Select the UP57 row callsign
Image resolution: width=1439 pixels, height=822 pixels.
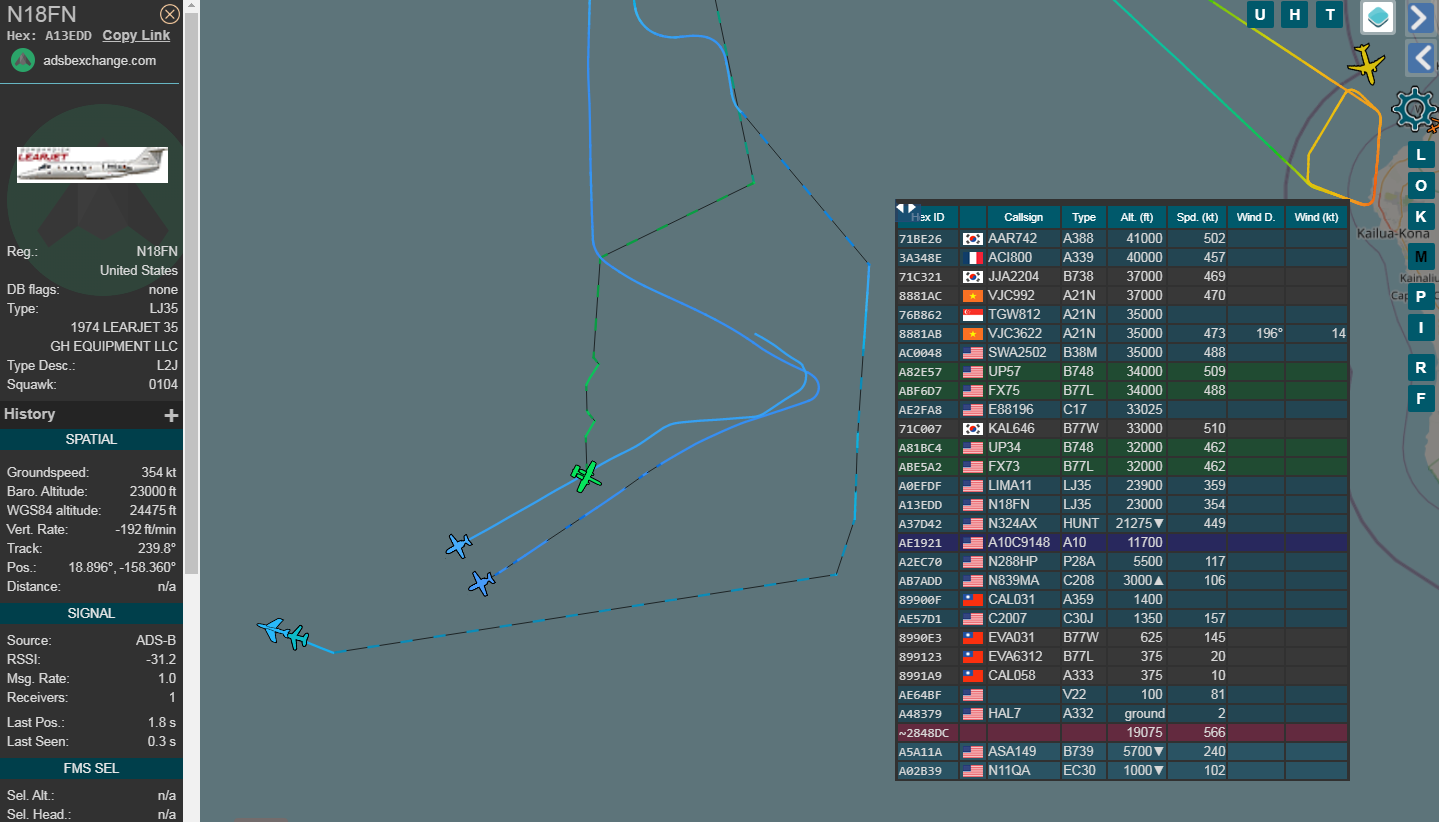[1004, 372]
